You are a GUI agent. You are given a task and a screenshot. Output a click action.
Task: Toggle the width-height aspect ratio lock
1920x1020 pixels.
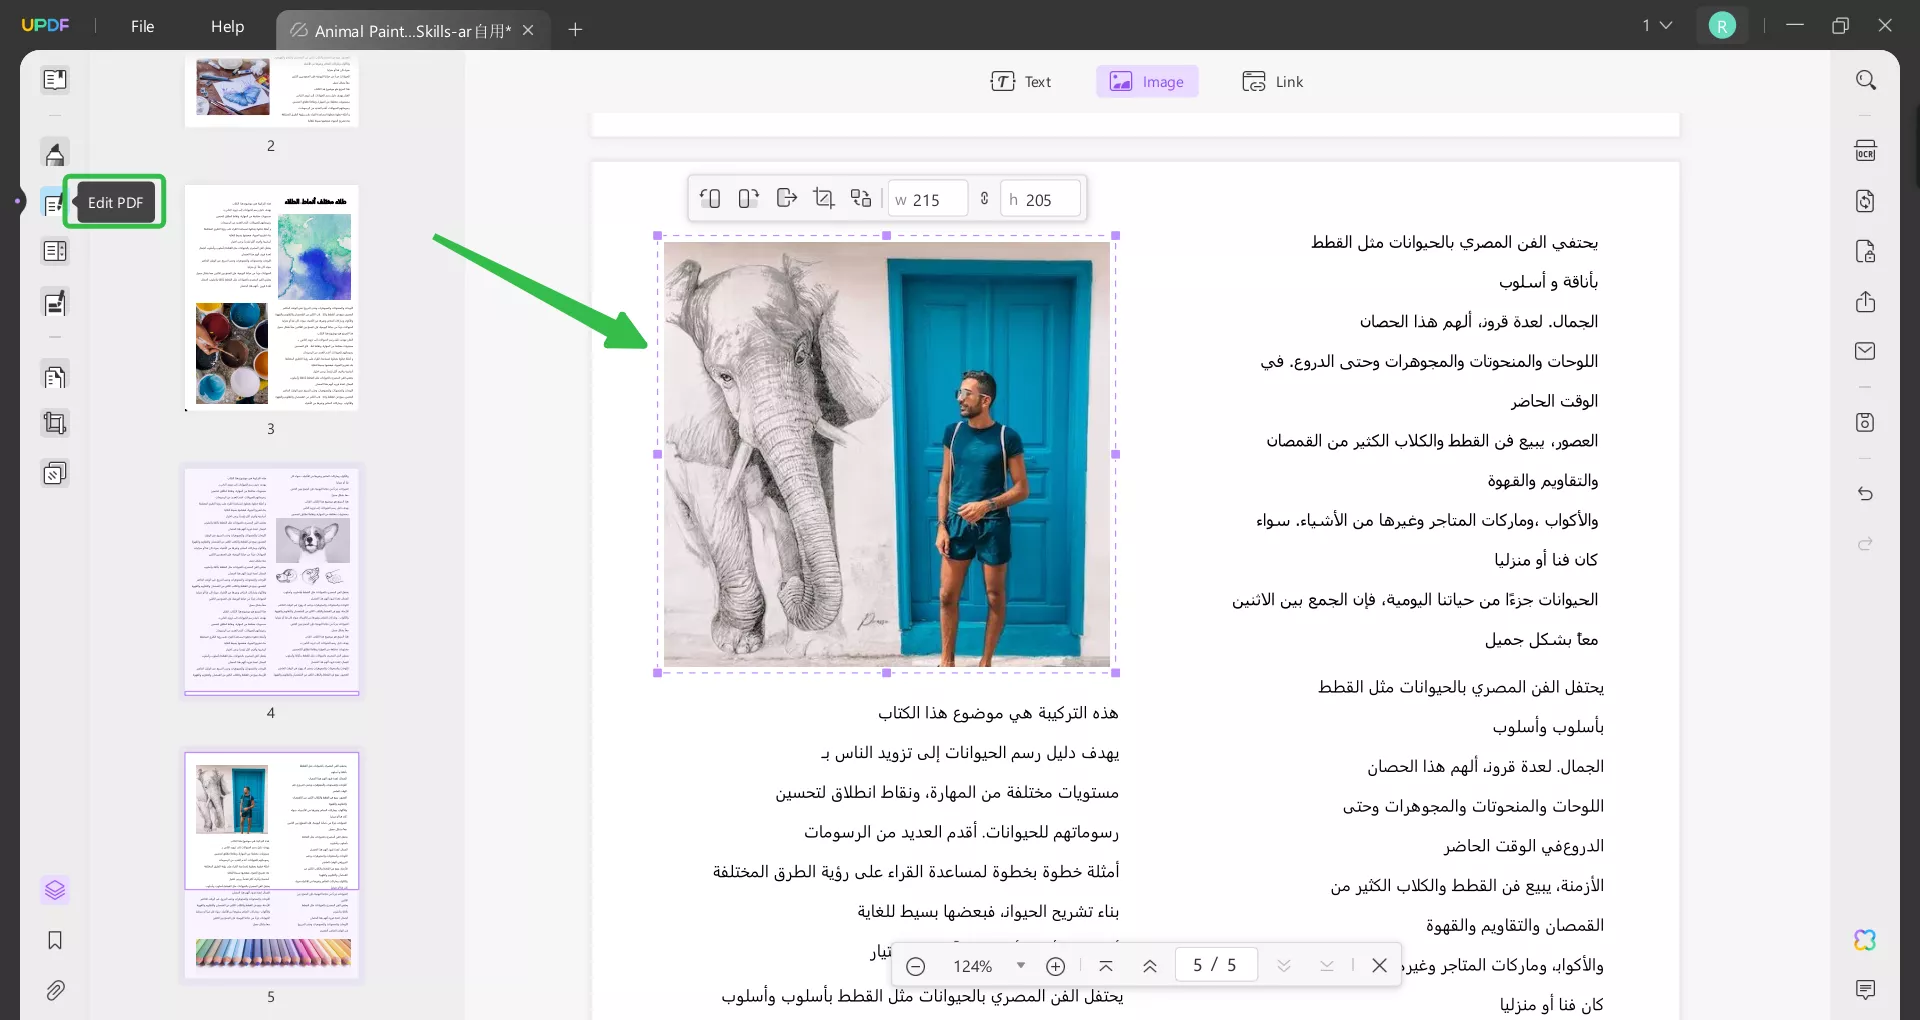984,198
